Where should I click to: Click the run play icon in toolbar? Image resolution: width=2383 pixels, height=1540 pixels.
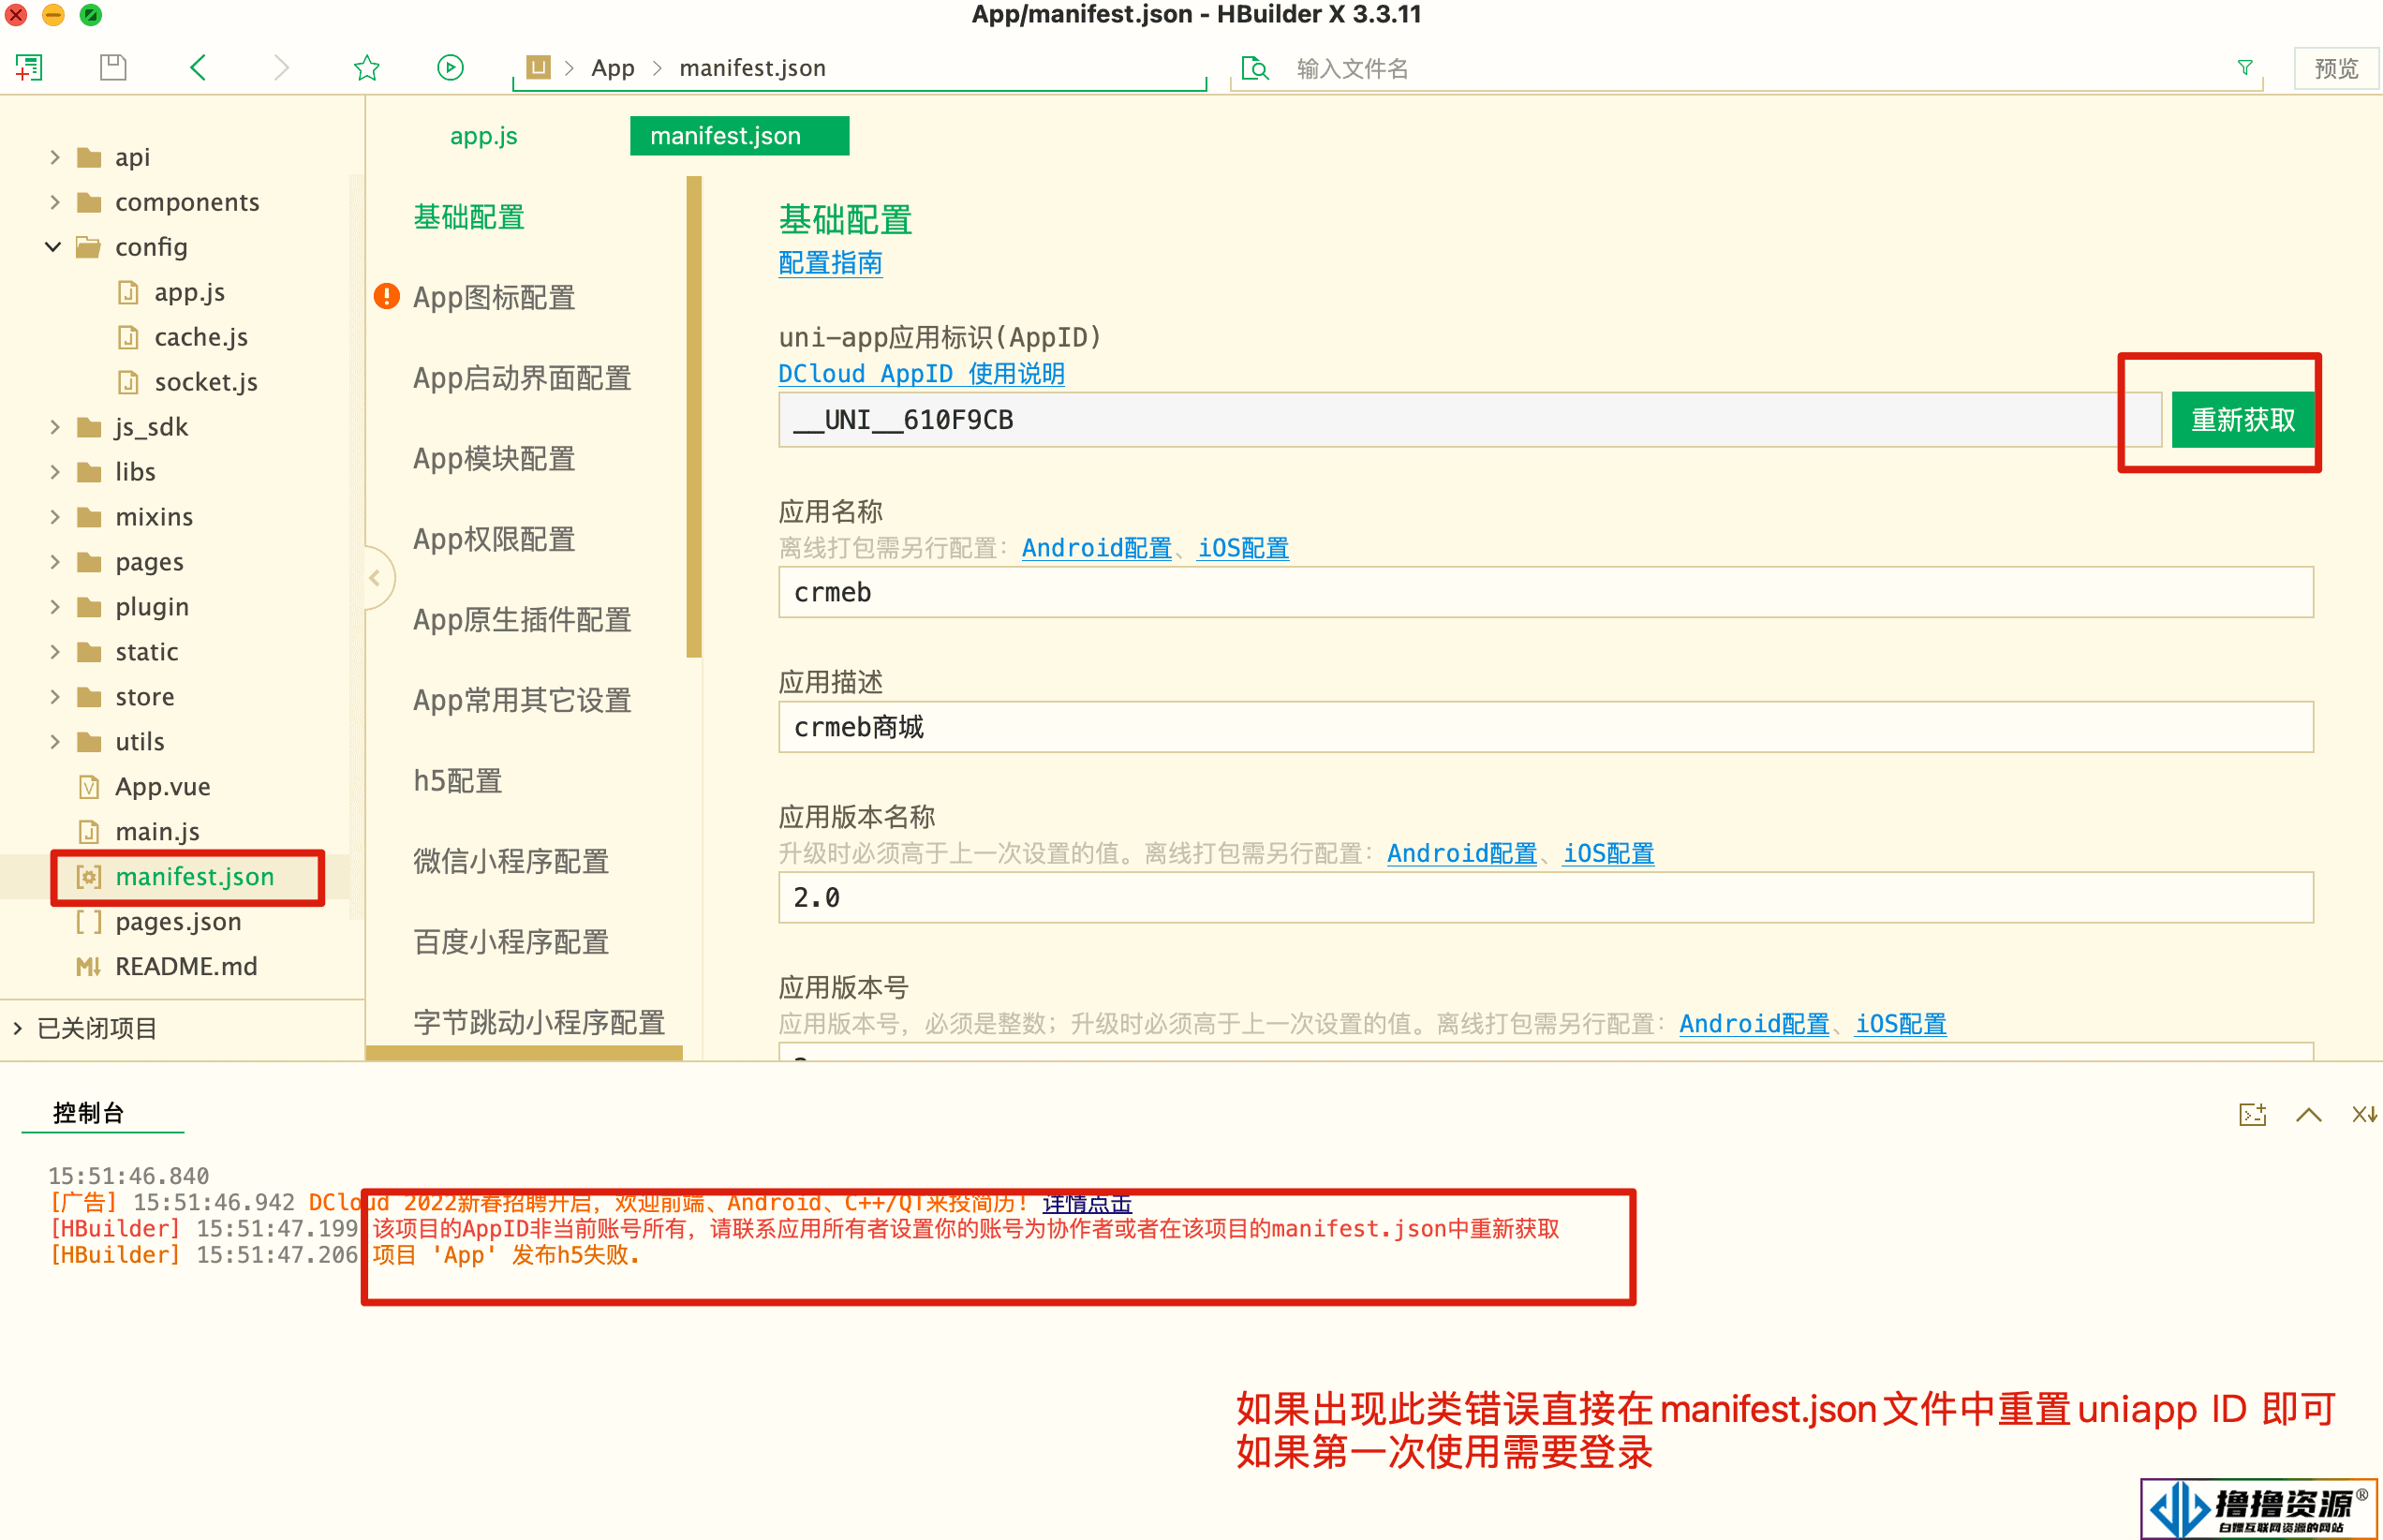click(x=451, y=68)
